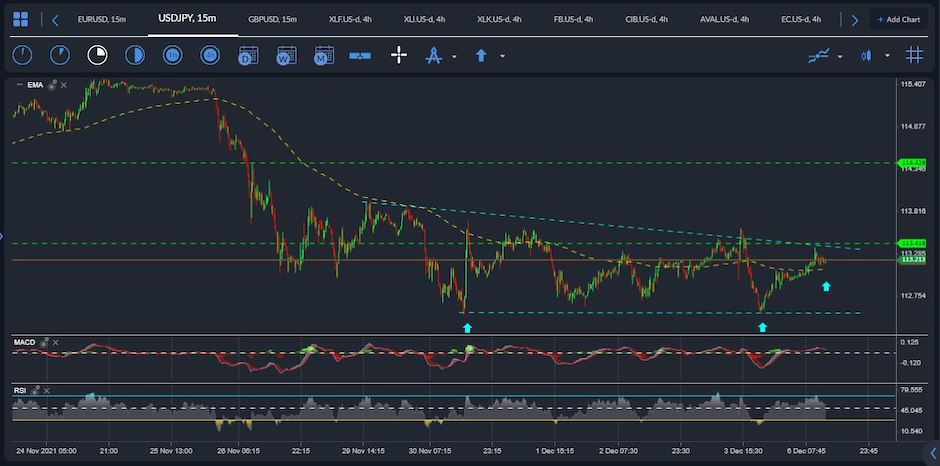Open RSI indicator settings gear
This screenshot has width=940, height=466.
point(37,390)
